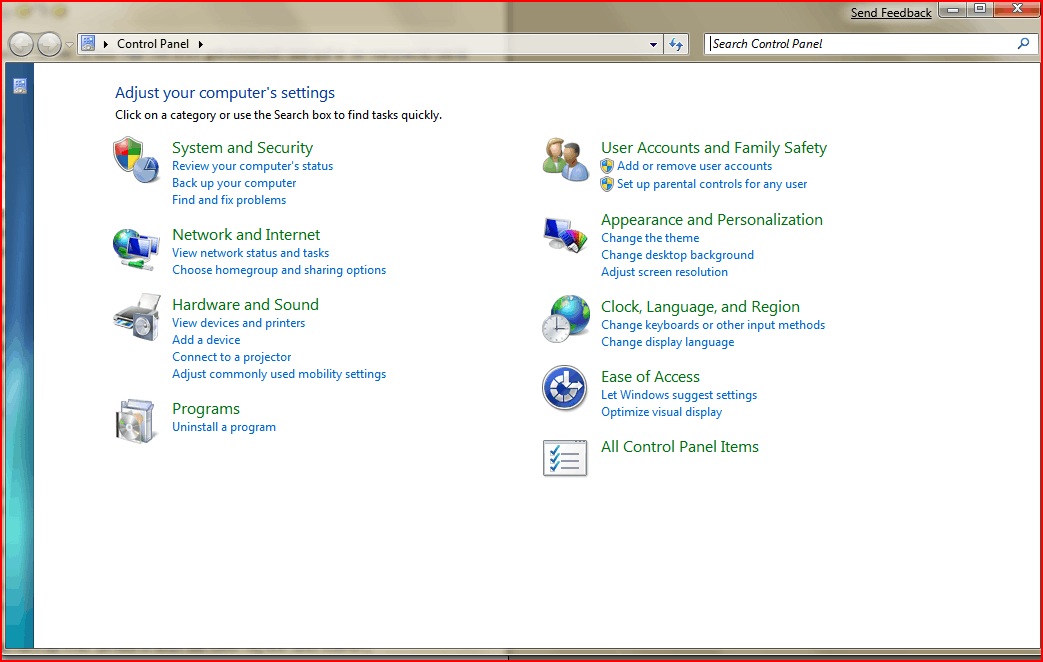
Task: Click the Clock, Language, and Region globe icon
Action: [565, 319]
